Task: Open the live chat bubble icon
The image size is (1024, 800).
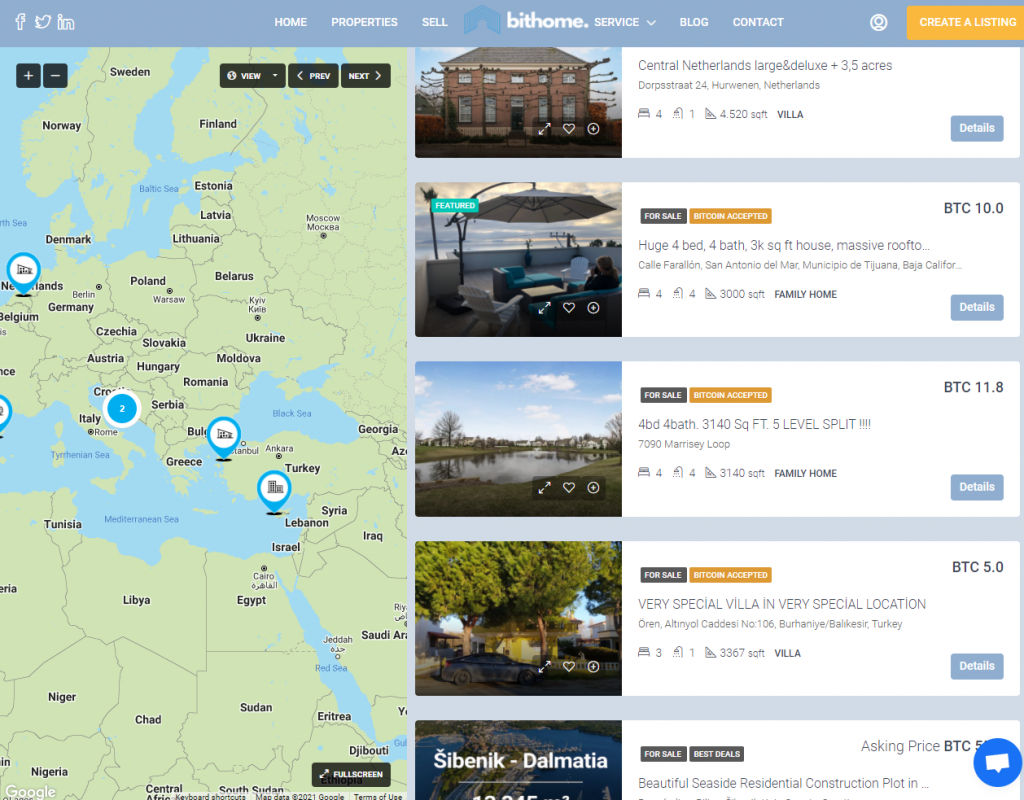Action: [997, 762]
